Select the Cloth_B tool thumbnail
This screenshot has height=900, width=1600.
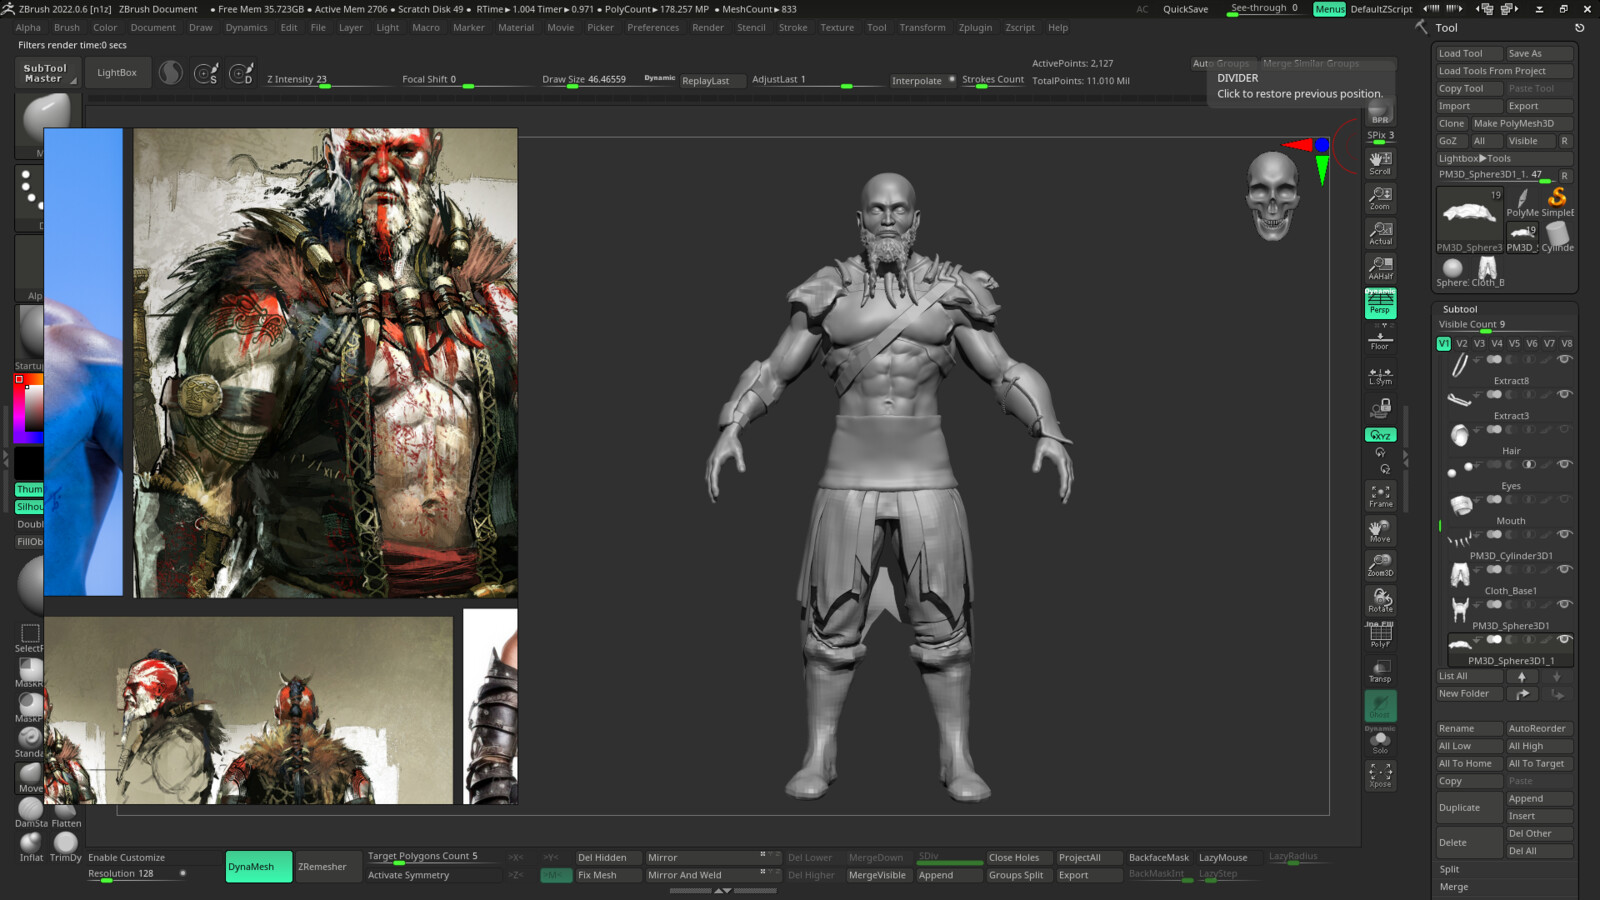click(x=1487, y=271)
